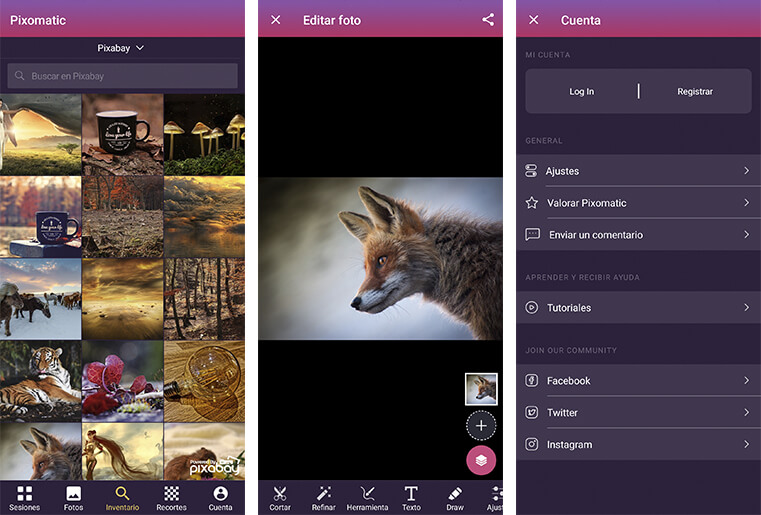
Task: Click the chevron on Valorar Pixomatic row
Action: coord(746,202)
